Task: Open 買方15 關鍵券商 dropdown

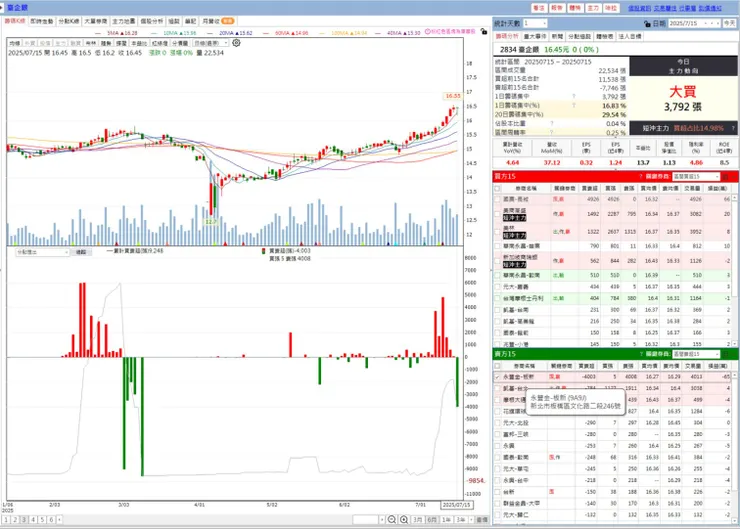Action: [x=696, y=176]
